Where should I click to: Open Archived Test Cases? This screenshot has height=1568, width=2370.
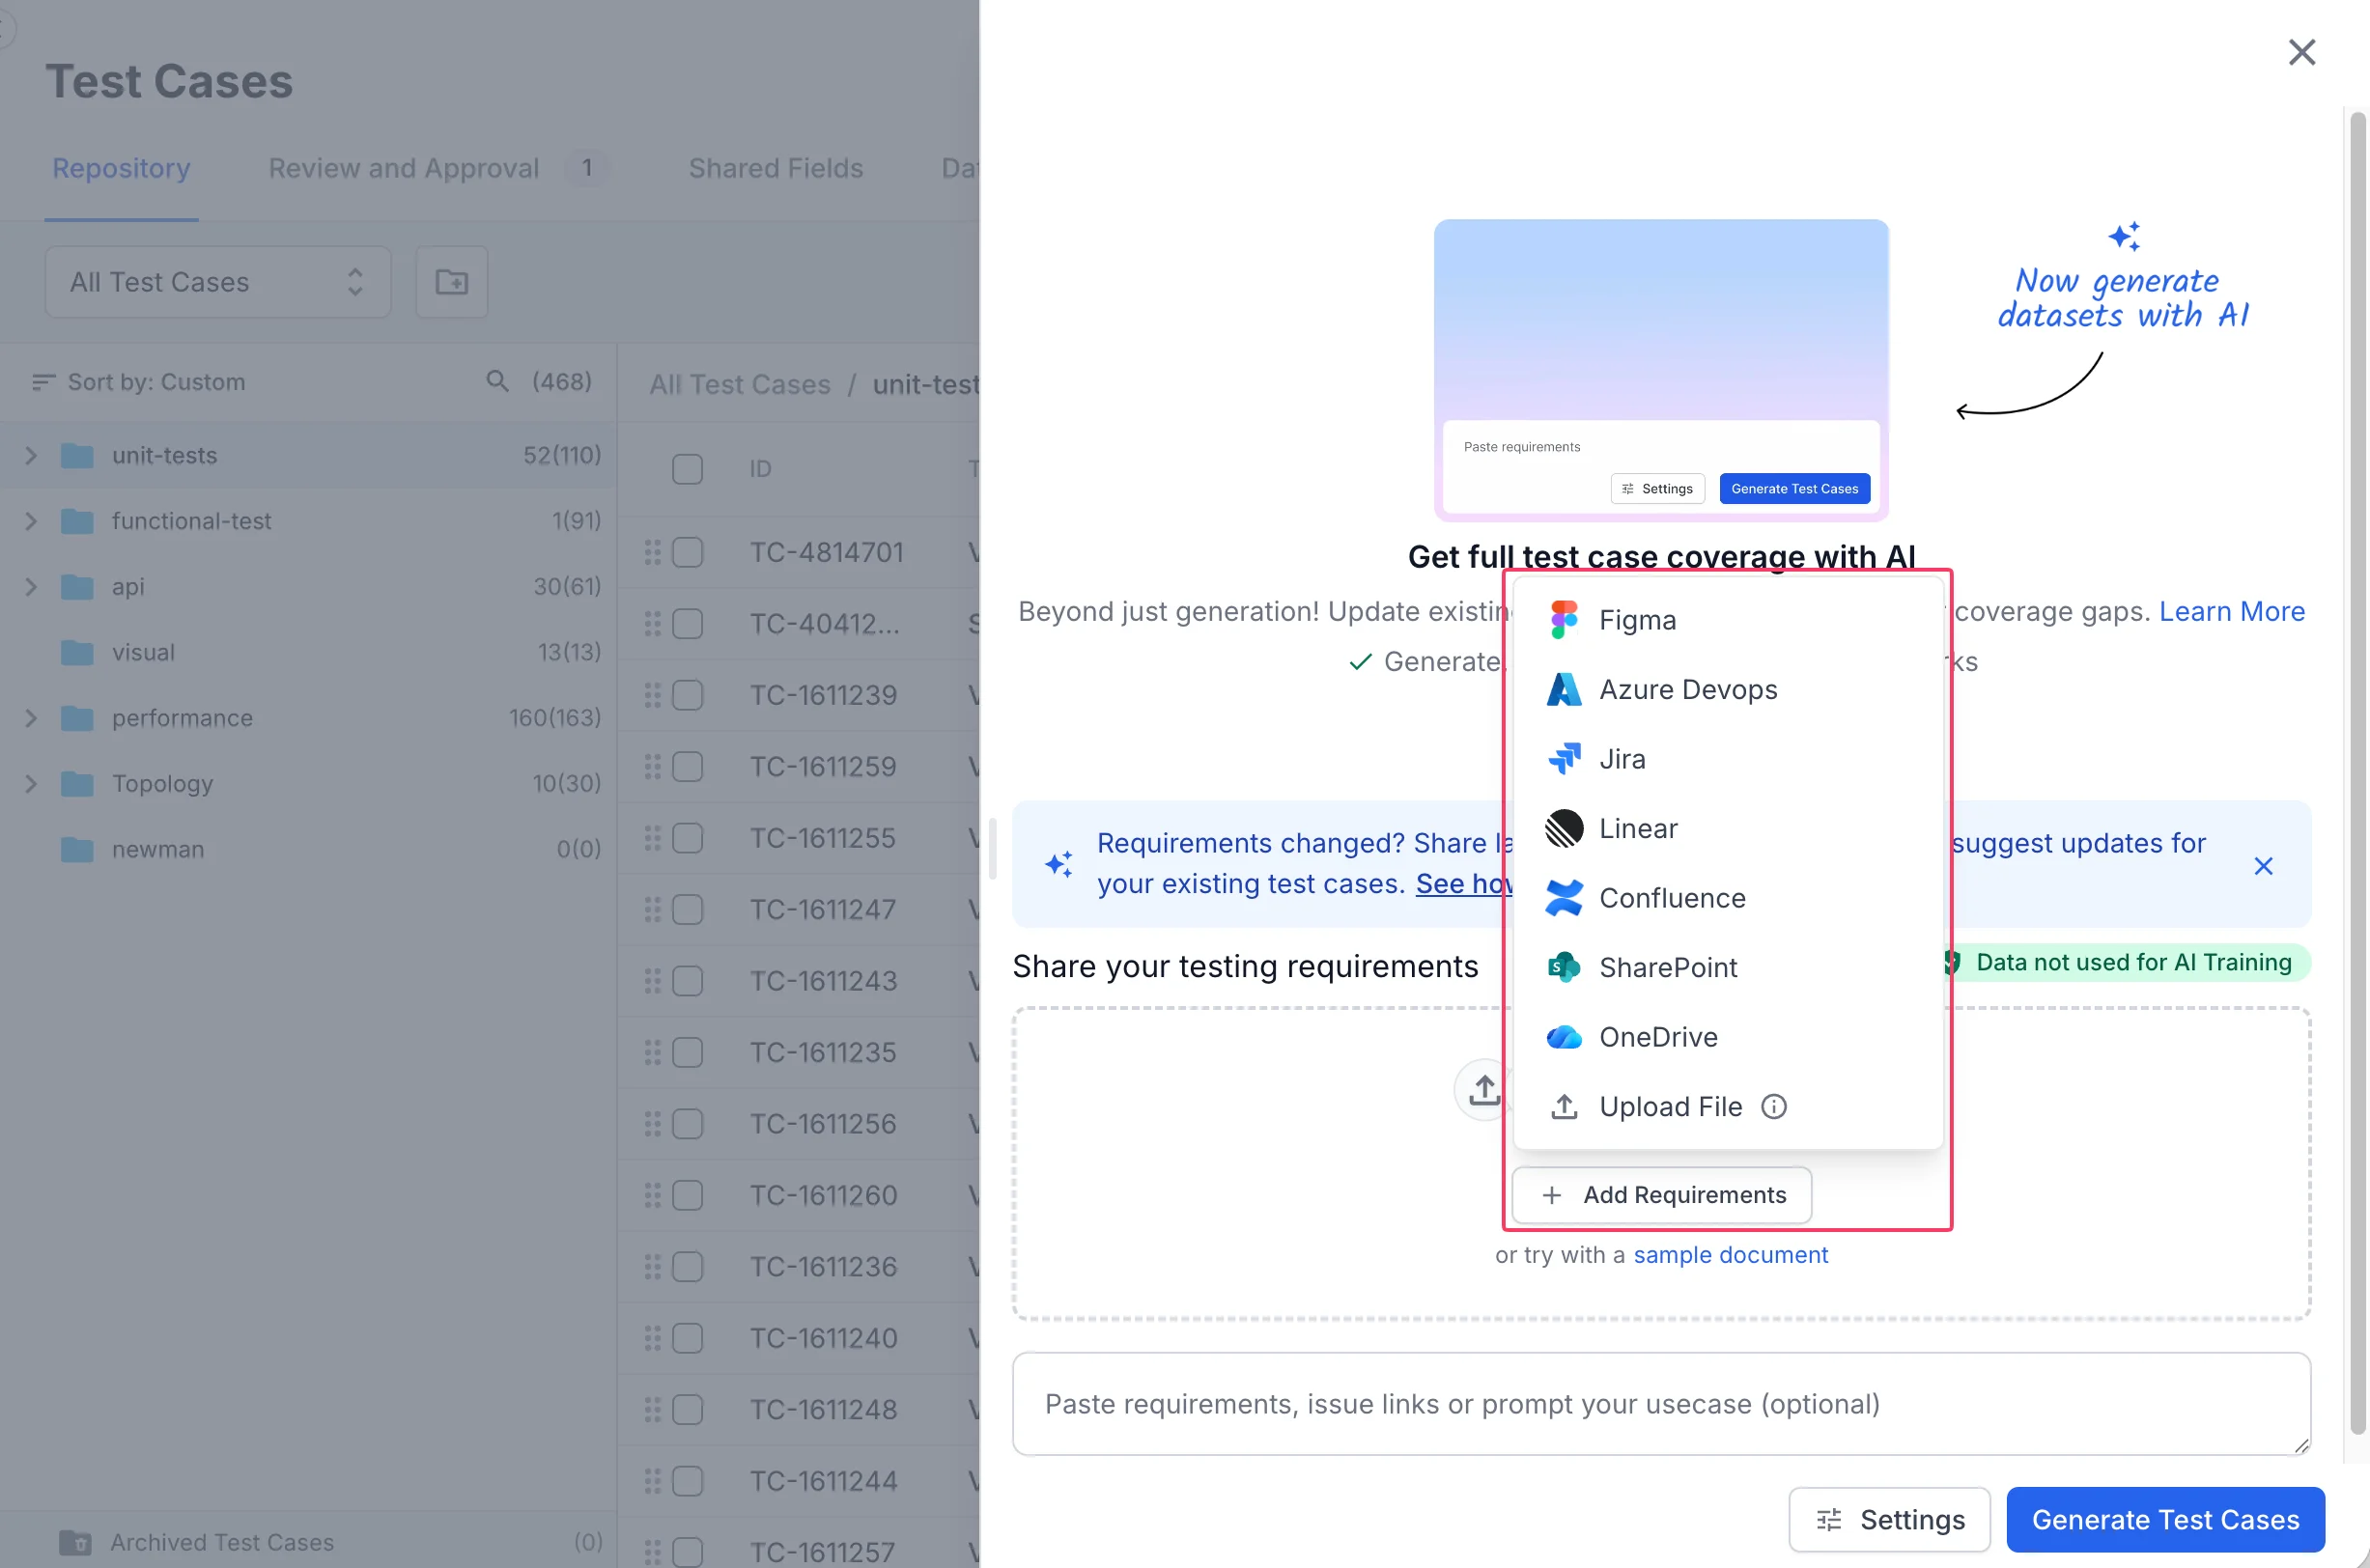(x=308, y=1542)
